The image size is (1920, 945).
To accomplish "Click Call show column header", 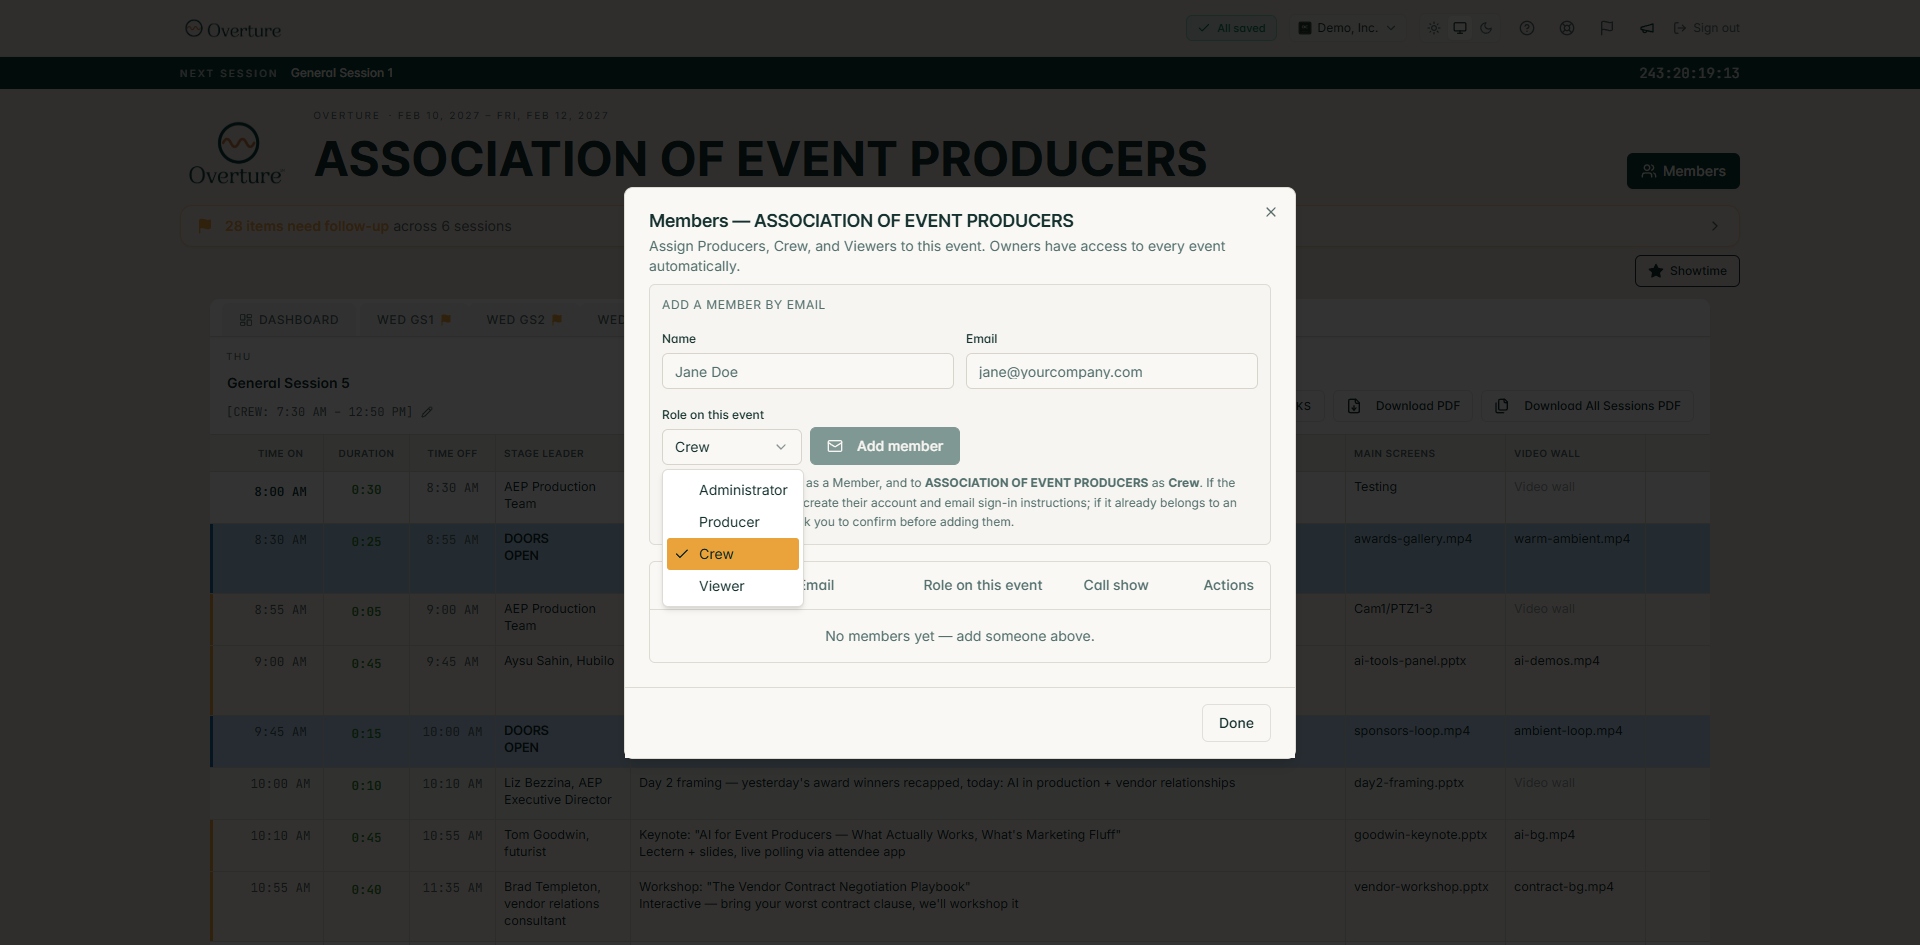I will pyautogui.click(x=1116, y=585).
